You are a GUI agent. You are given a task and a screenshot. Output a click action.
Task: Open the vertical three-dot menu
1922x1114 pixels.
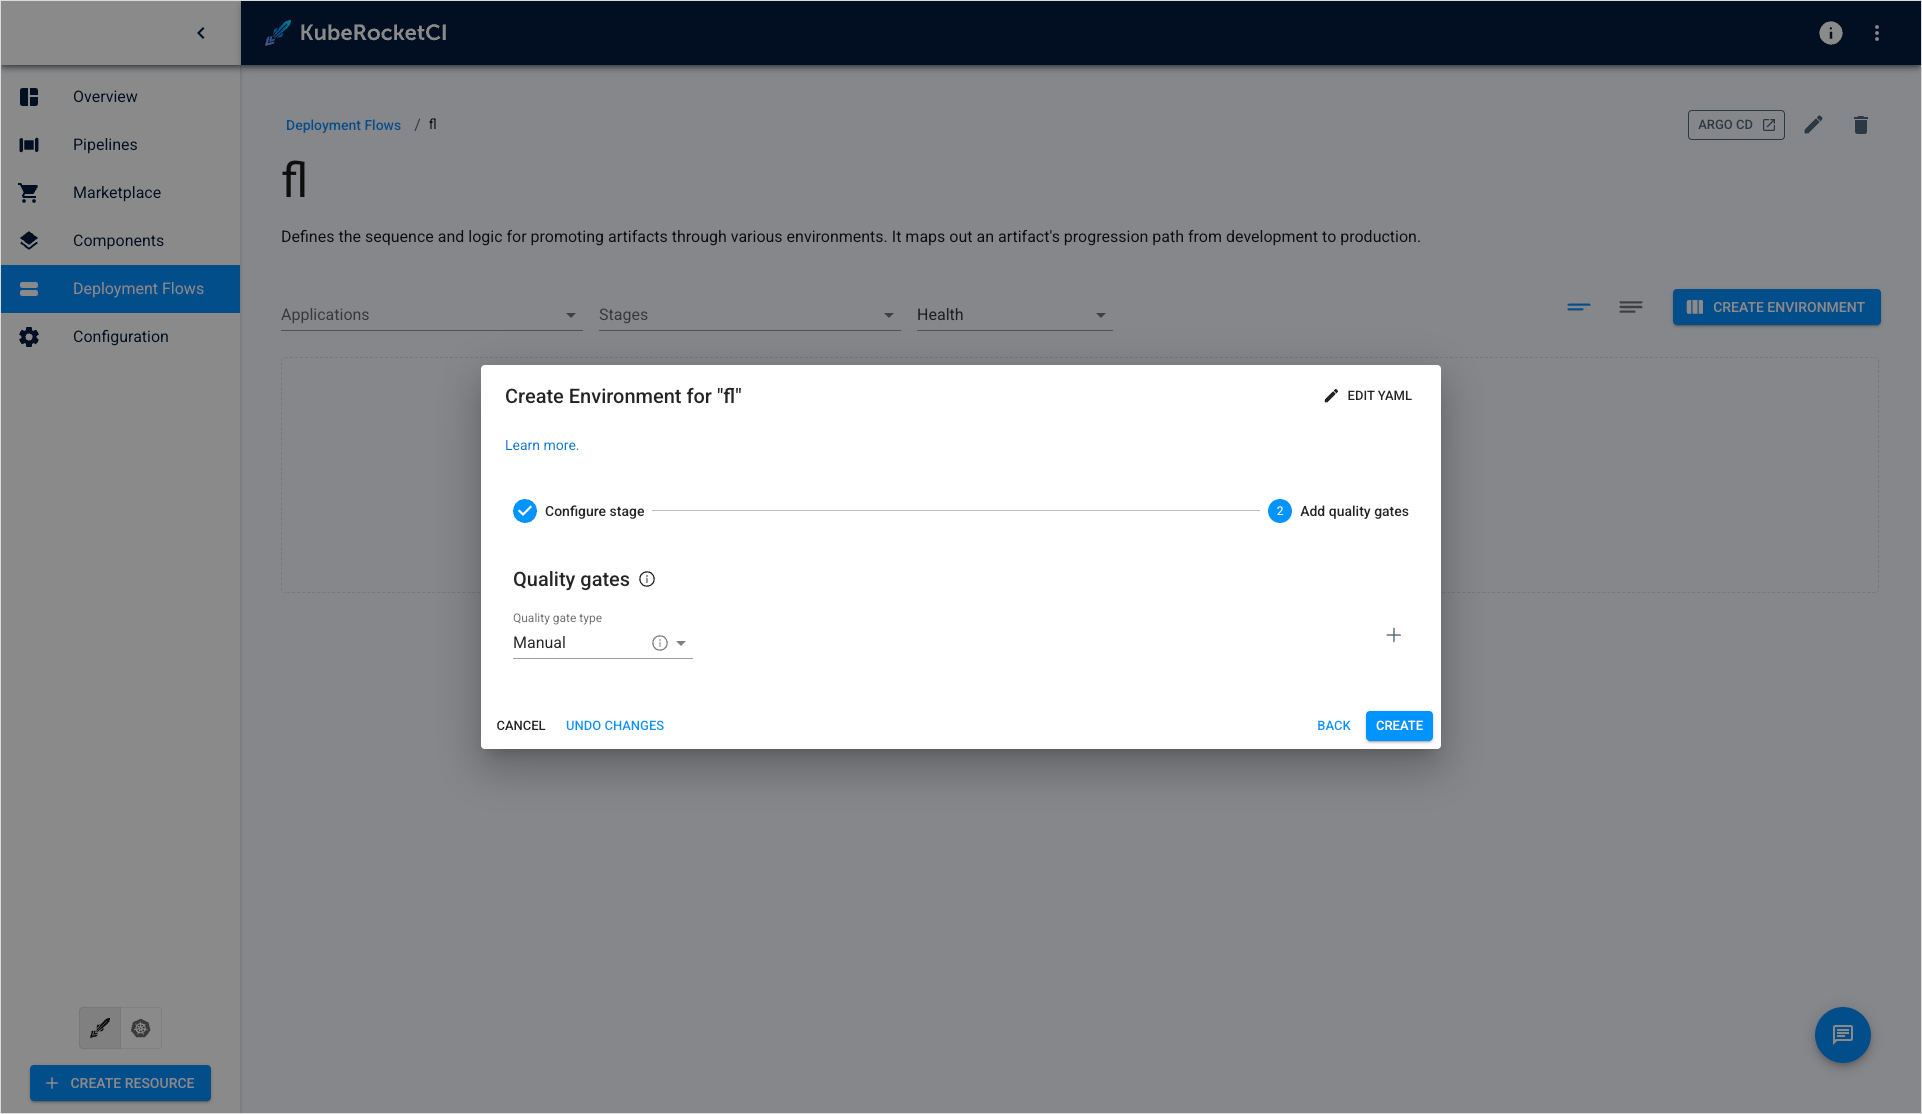click(1877, 33)
